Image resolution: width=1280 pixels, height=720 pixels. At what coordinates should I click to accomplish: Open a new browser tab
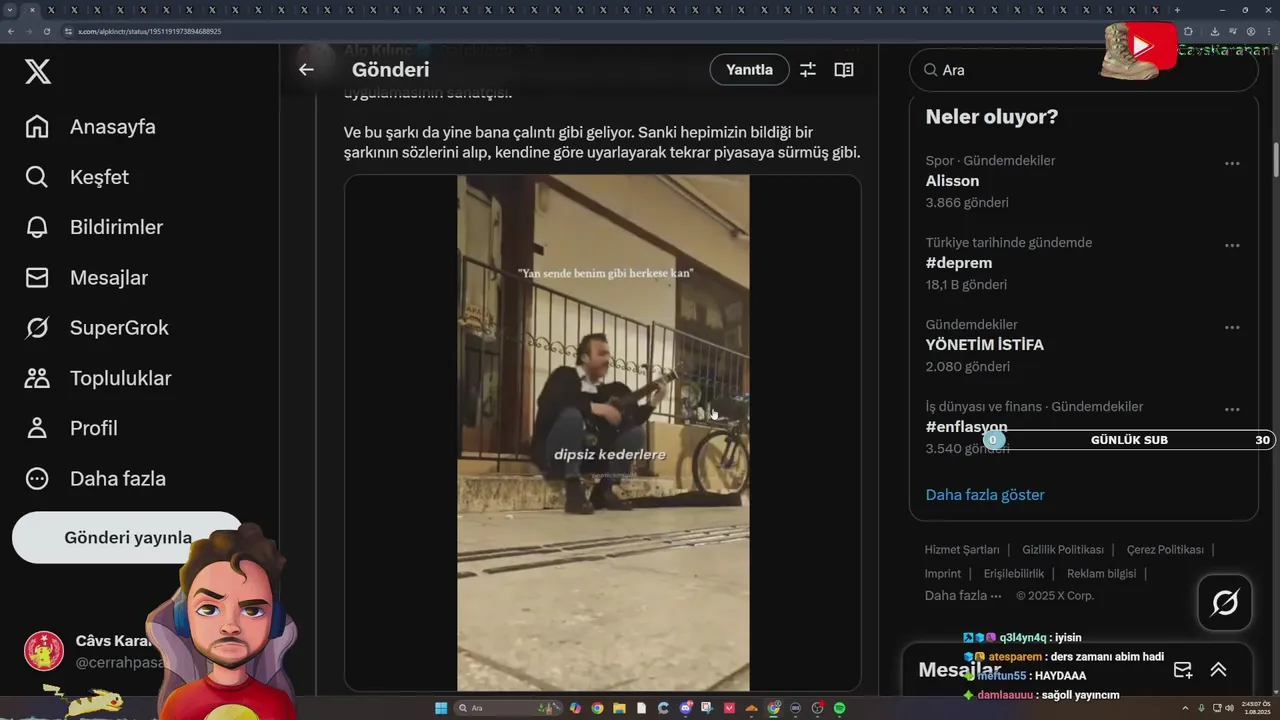point(1177,10)
